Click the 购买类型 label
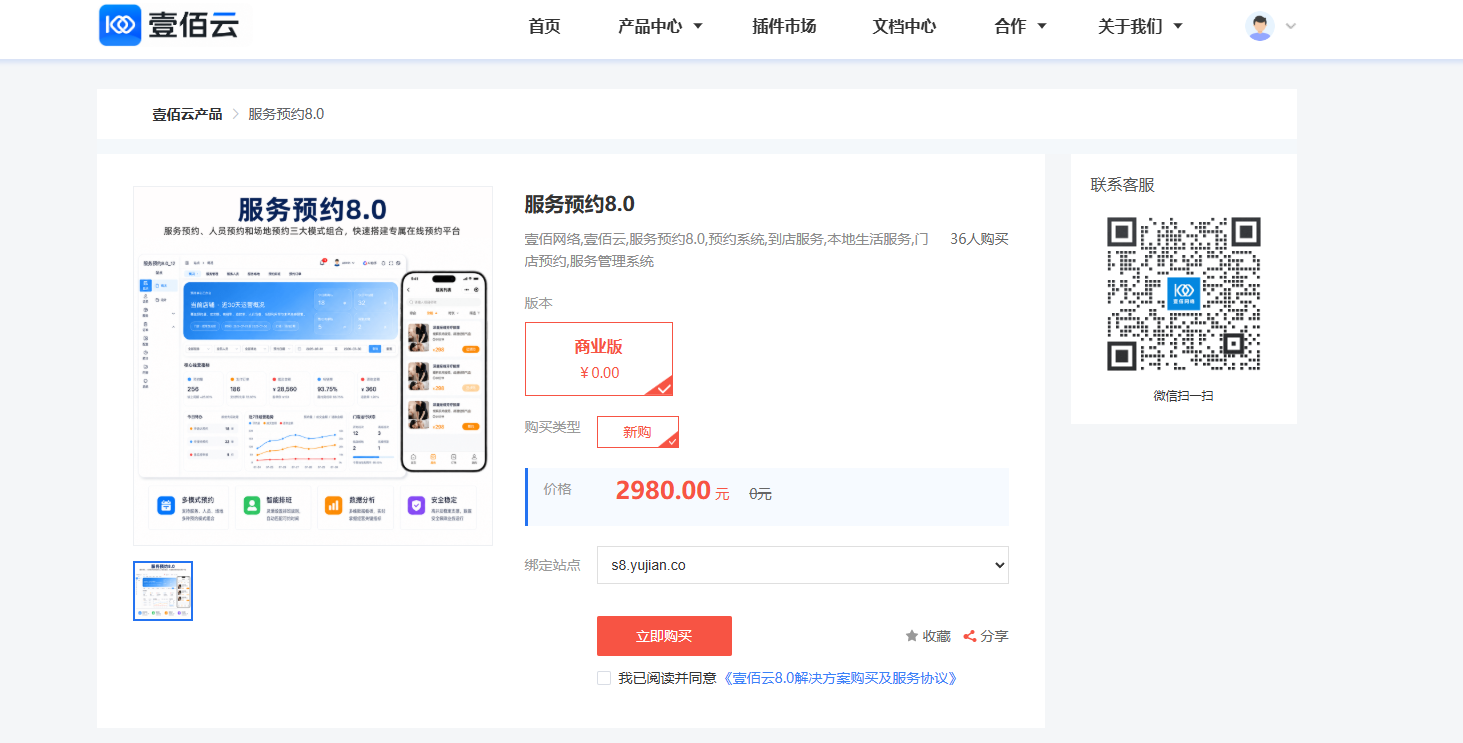1463x743 pixels. coord(552,427)
